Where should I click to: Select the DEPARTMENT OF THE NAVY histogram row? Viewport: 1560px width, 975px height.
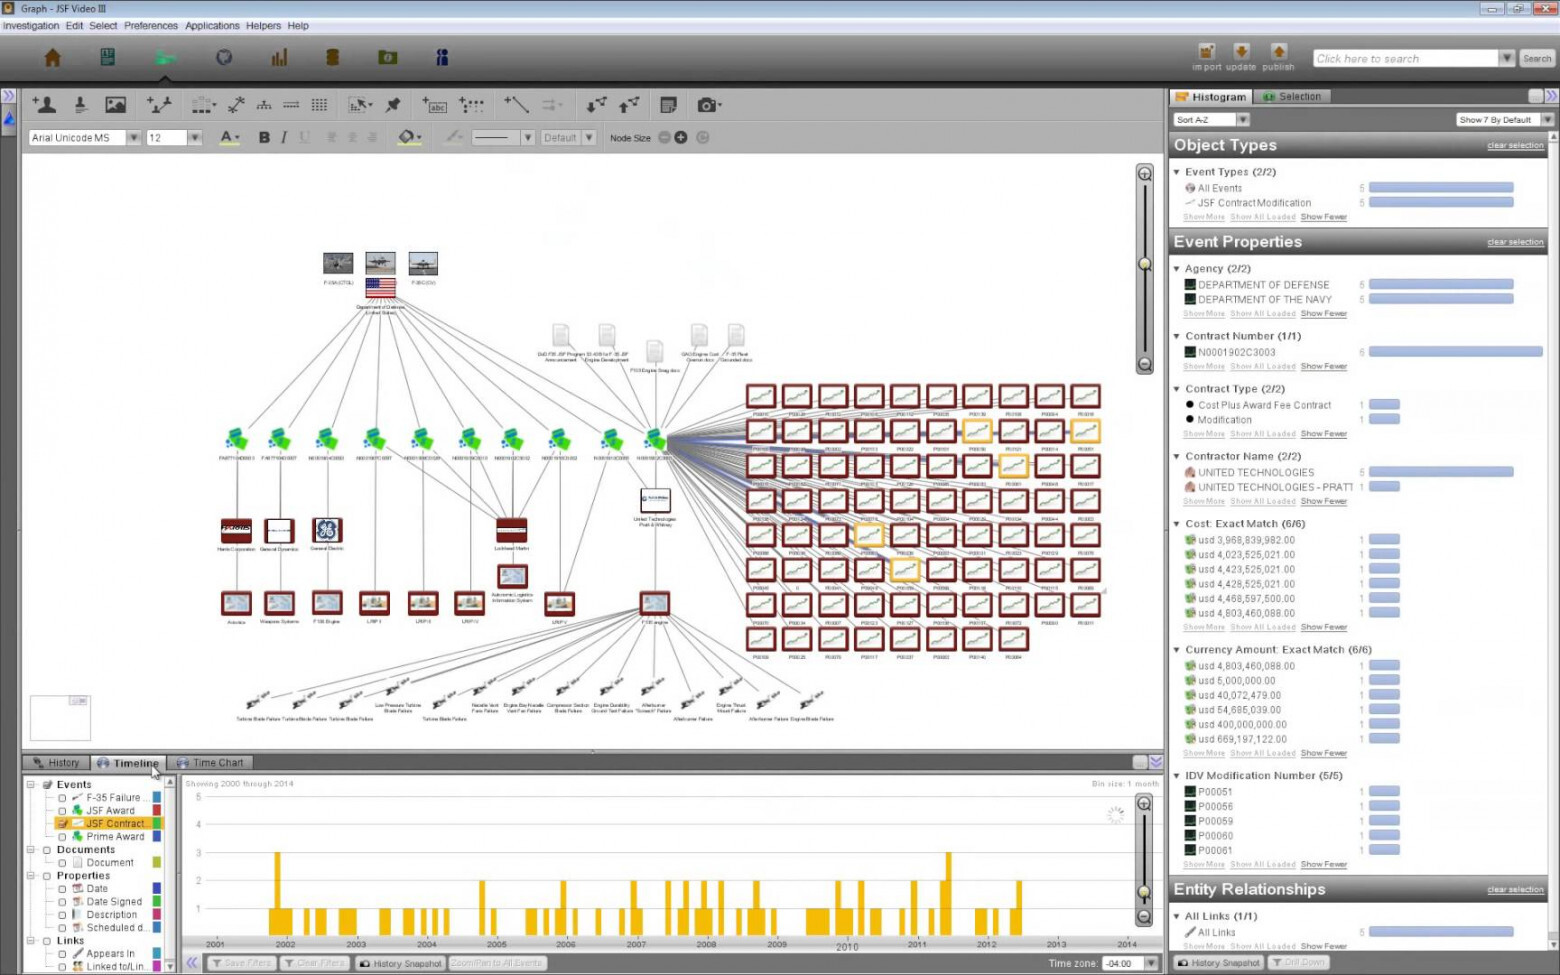point(1350,299)
